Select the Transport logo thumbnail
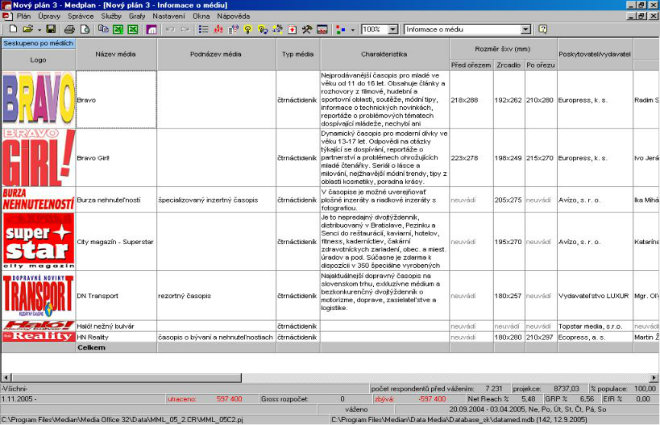This screenshot has width=660, height=425. click(39, 295)
